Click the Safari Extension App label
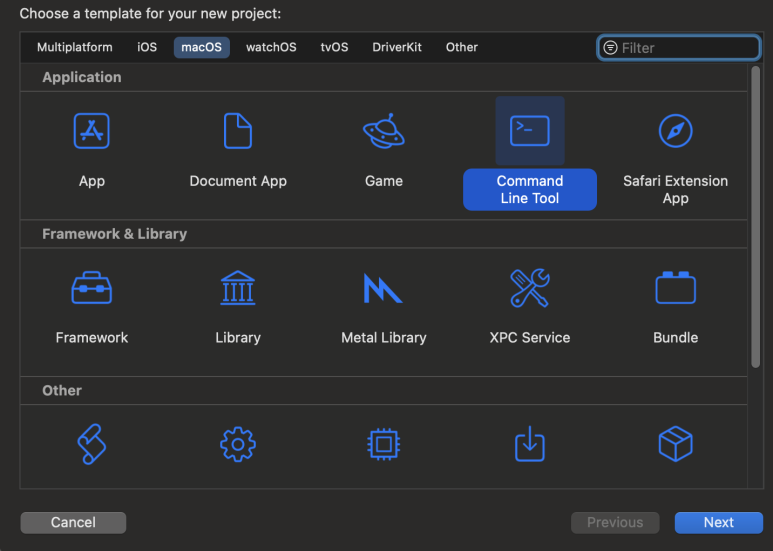Viewport: 773px width, 551px height. (x=675, y=189)
